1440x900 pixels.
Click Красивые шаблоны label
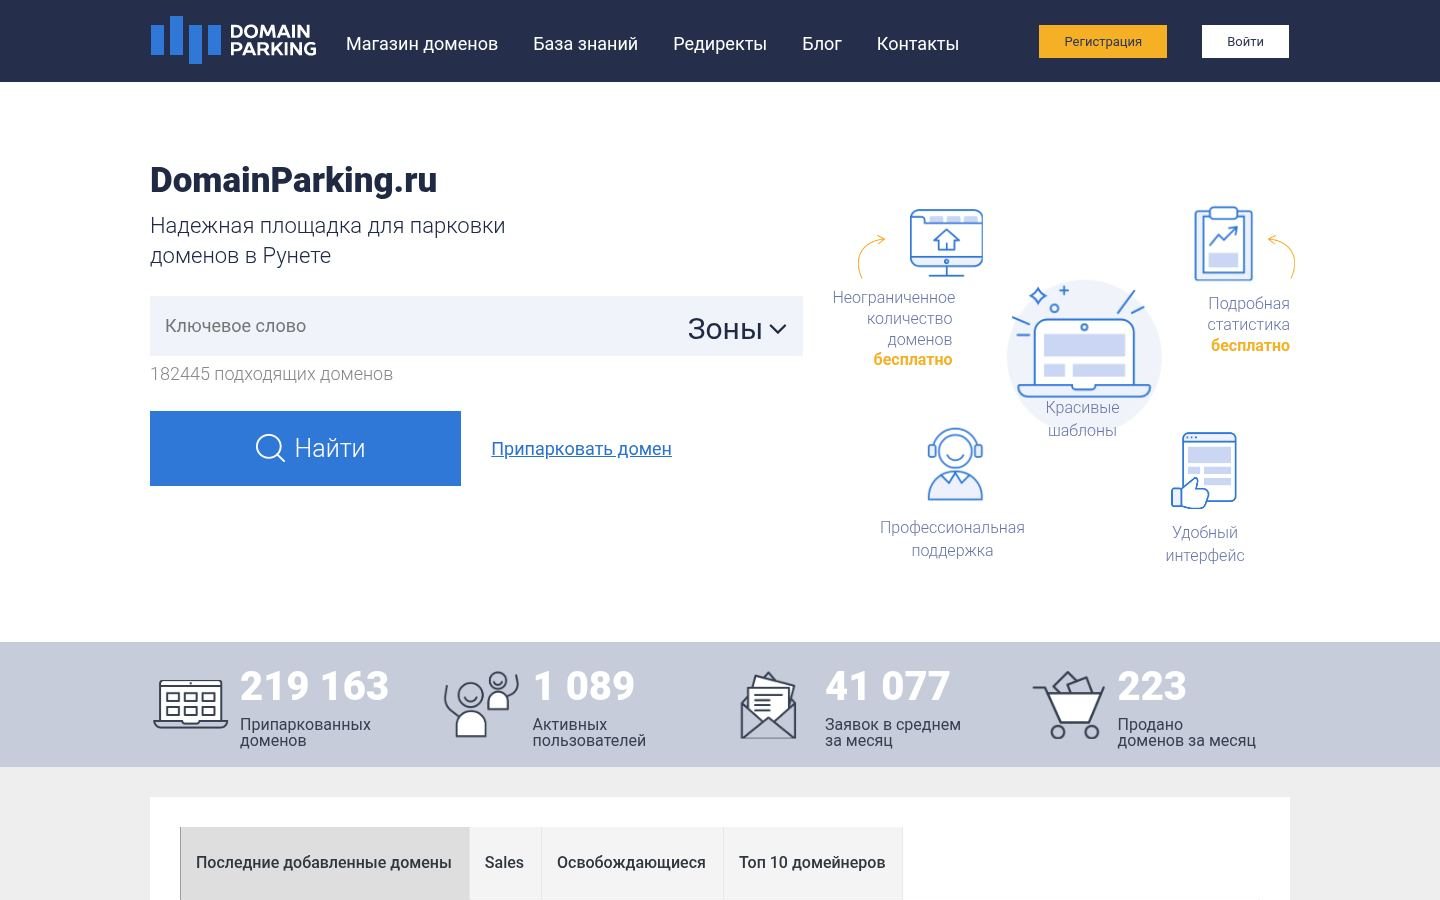[1083, 419]
